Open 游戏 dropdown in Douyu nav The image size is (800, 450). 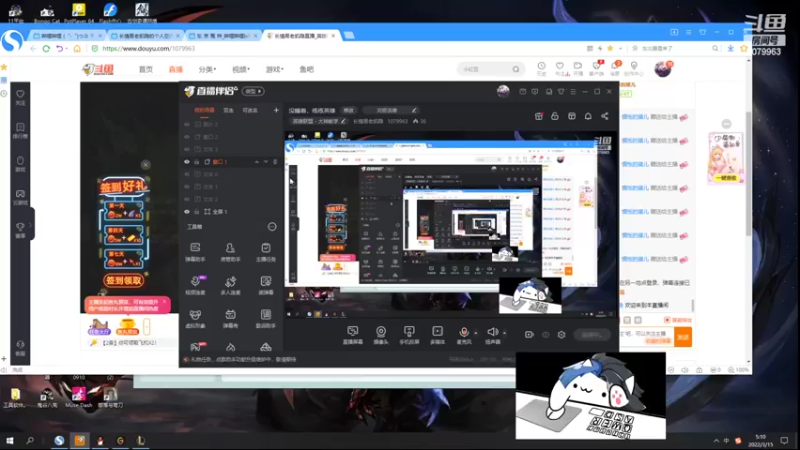click(x=274, y=69)
